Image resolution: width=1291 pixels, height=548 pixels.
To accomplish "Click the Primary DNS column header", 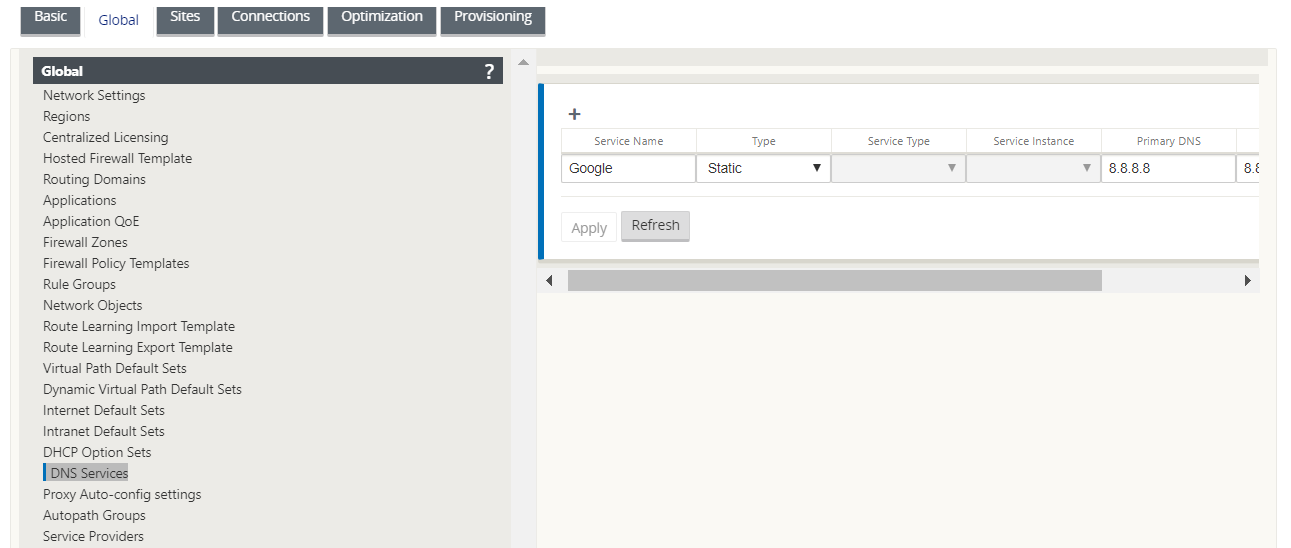I will tap(1168, 141).
